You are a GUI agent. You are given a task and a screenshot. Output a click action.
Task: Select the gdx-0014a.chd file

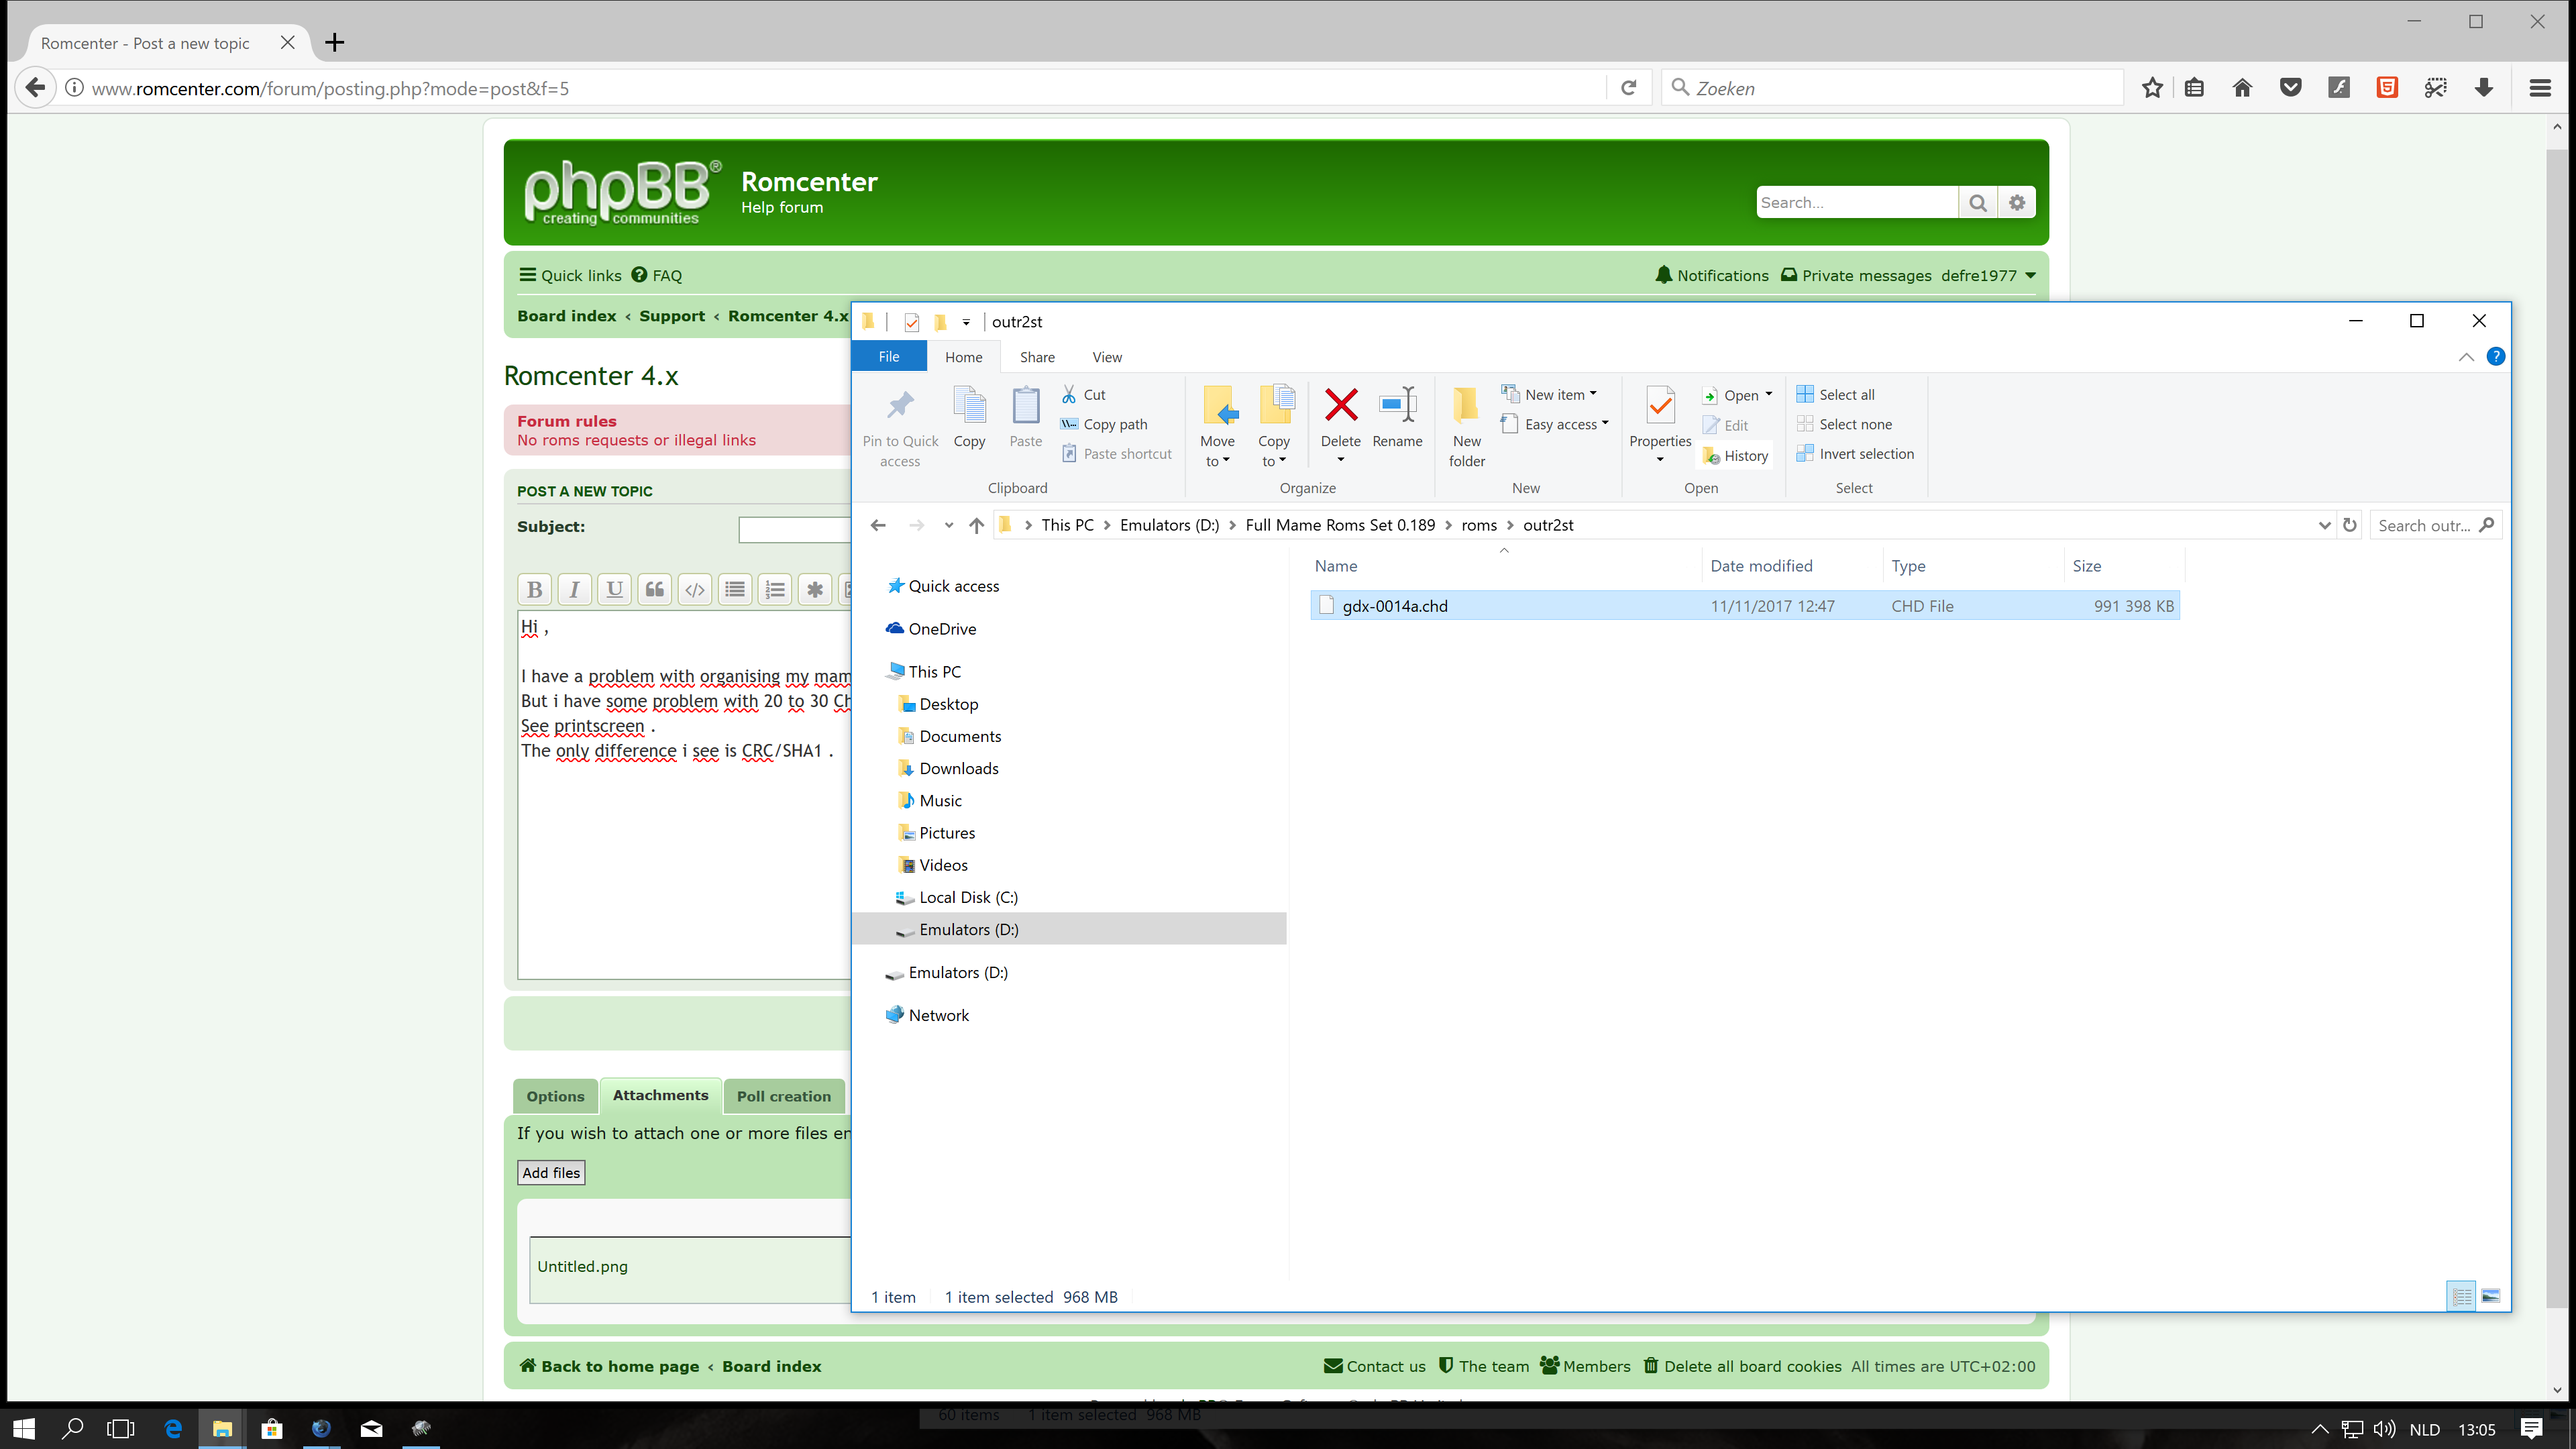tap(1745, 606)
